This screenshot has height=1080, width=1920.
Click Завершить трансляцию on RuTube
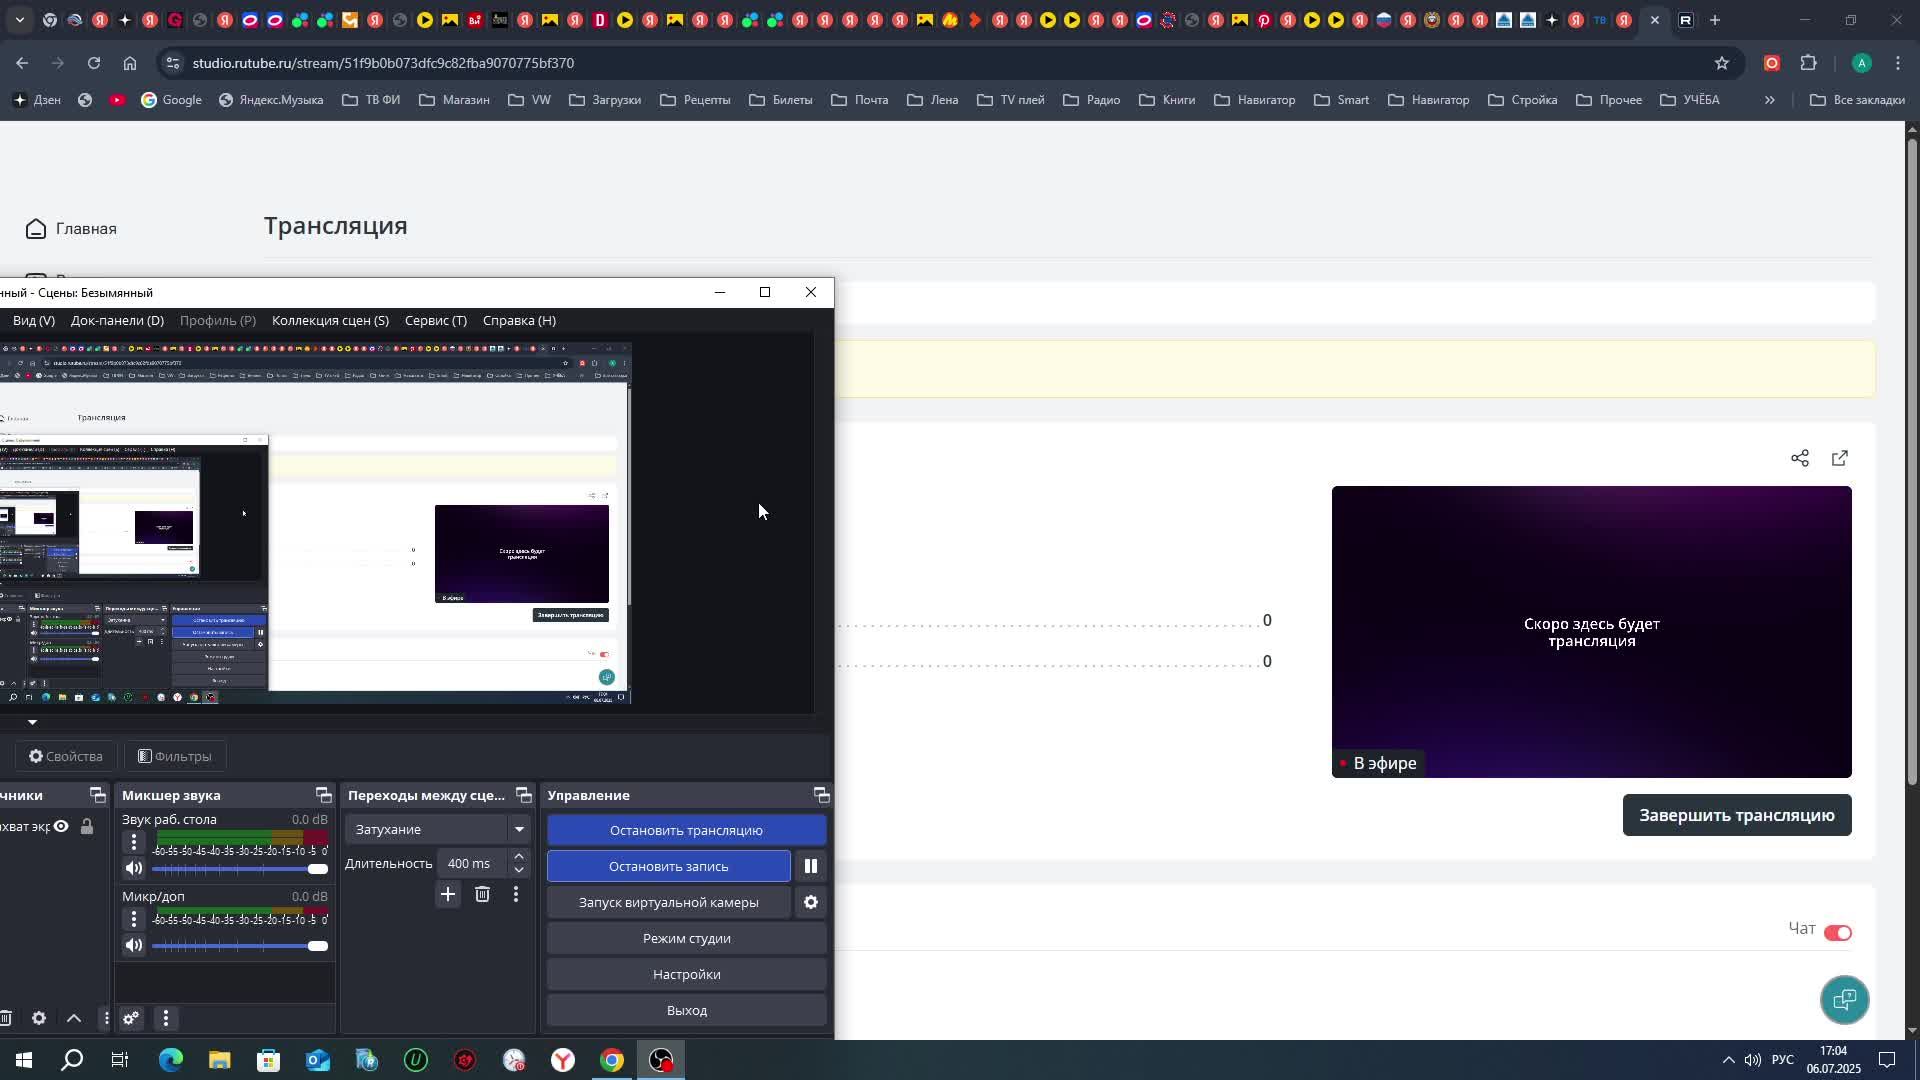pos(1737,815)
